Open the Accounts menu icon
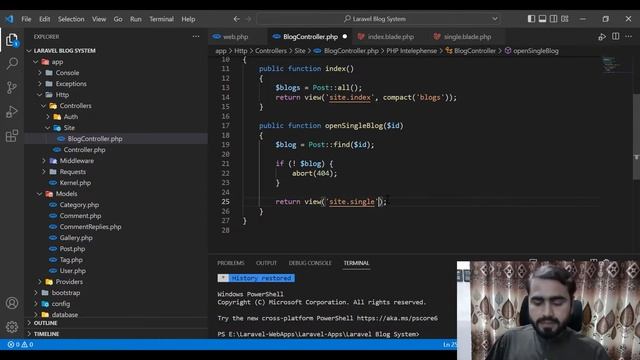640x360 pixels. coord(12,303)
